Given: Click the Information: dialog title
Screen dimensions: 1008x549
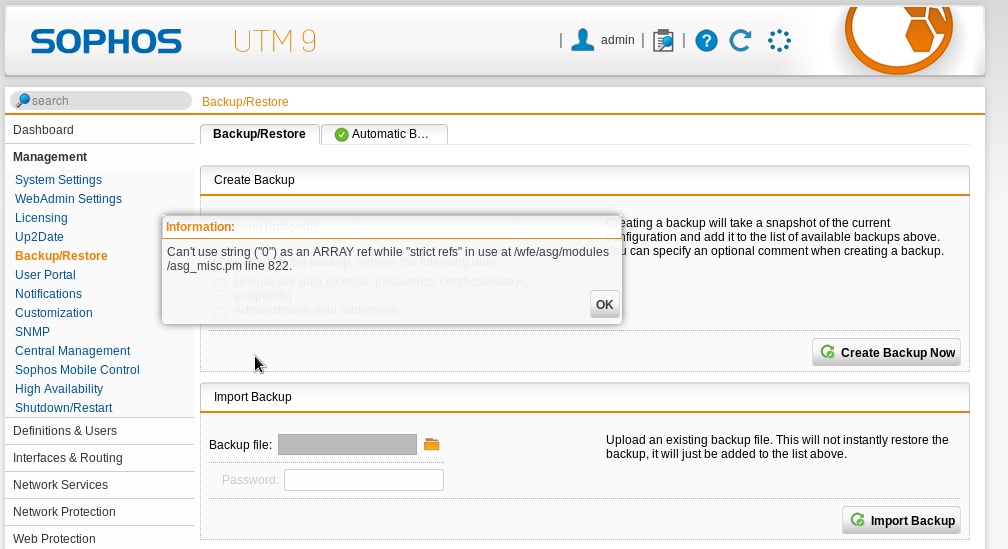Looking at the screenshot, I should (x=200, y=227).
